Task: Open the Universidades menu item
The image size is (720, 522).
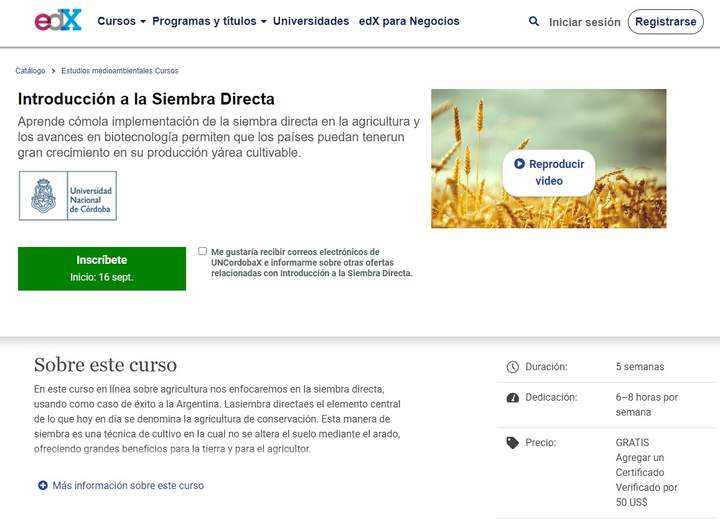Action: [311, 21]
